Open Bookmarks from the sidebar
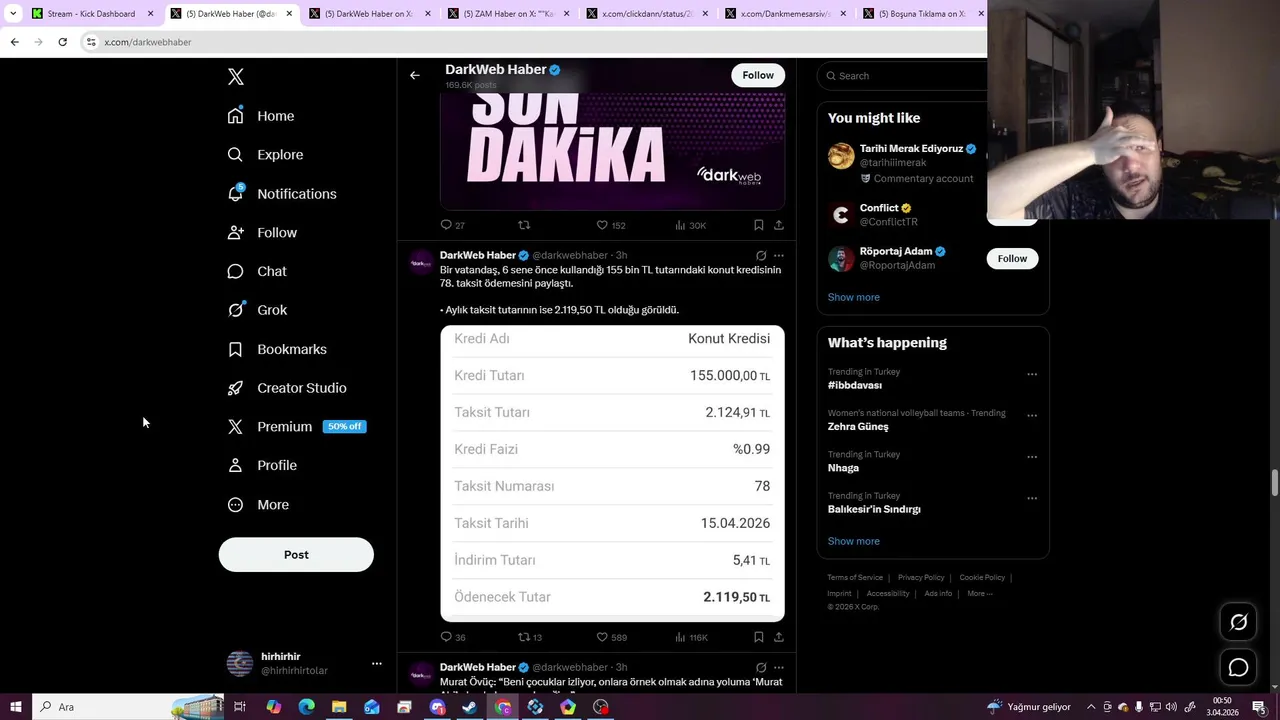The height and width of the screenshot is (720, 1280). (x=277, y=349)
